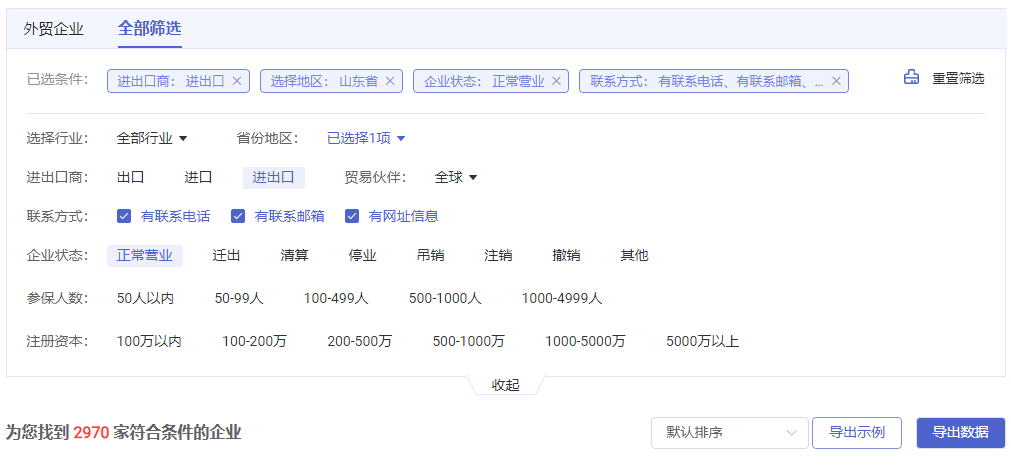This screenshot has width=1011, height=465.
Task: Uncheck the 有联系邮箱 checkbox
Action: coord(238,216)
